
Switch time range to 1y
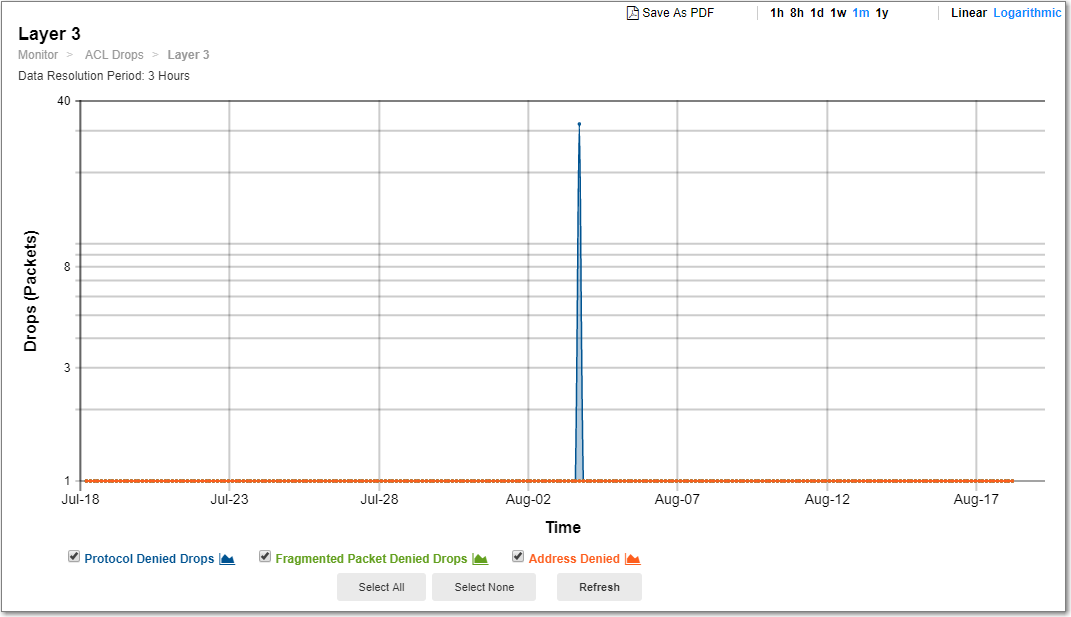click(x=882, y=13)
